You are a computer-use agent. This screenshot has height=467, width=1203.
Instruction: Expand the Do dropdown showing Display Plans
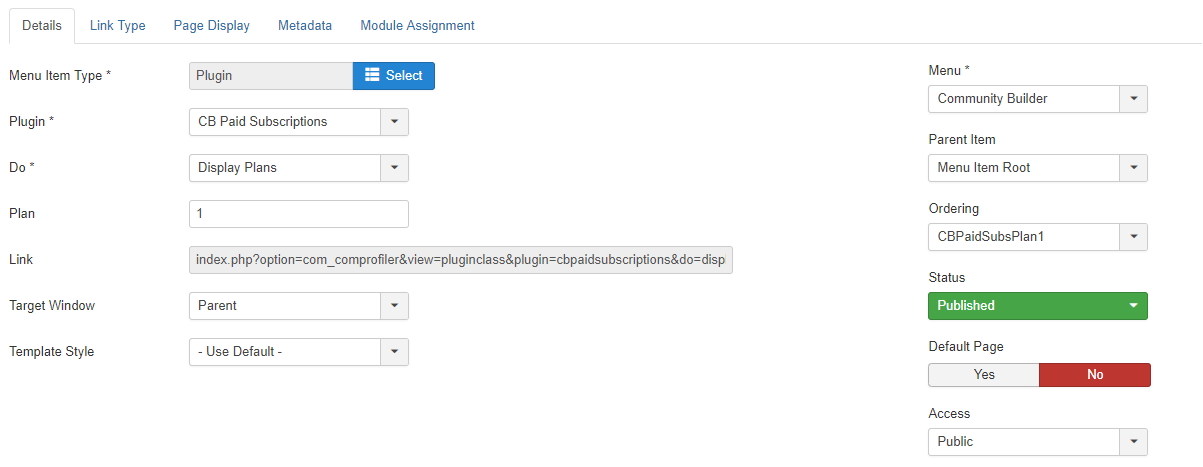point(299,168)
